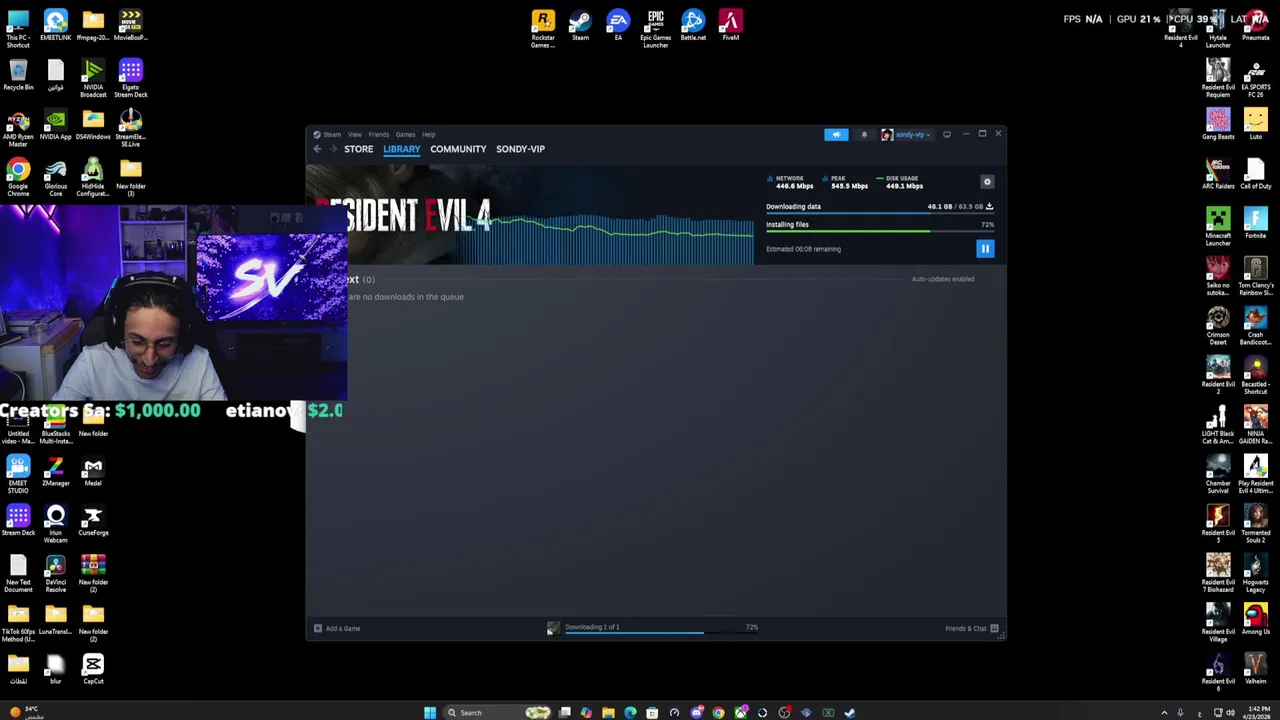Viewport: 1280px width, 720px height.
Task: Show hidden system tray icons chevron
Action: pyautogui.click(x=1164, y=712)
